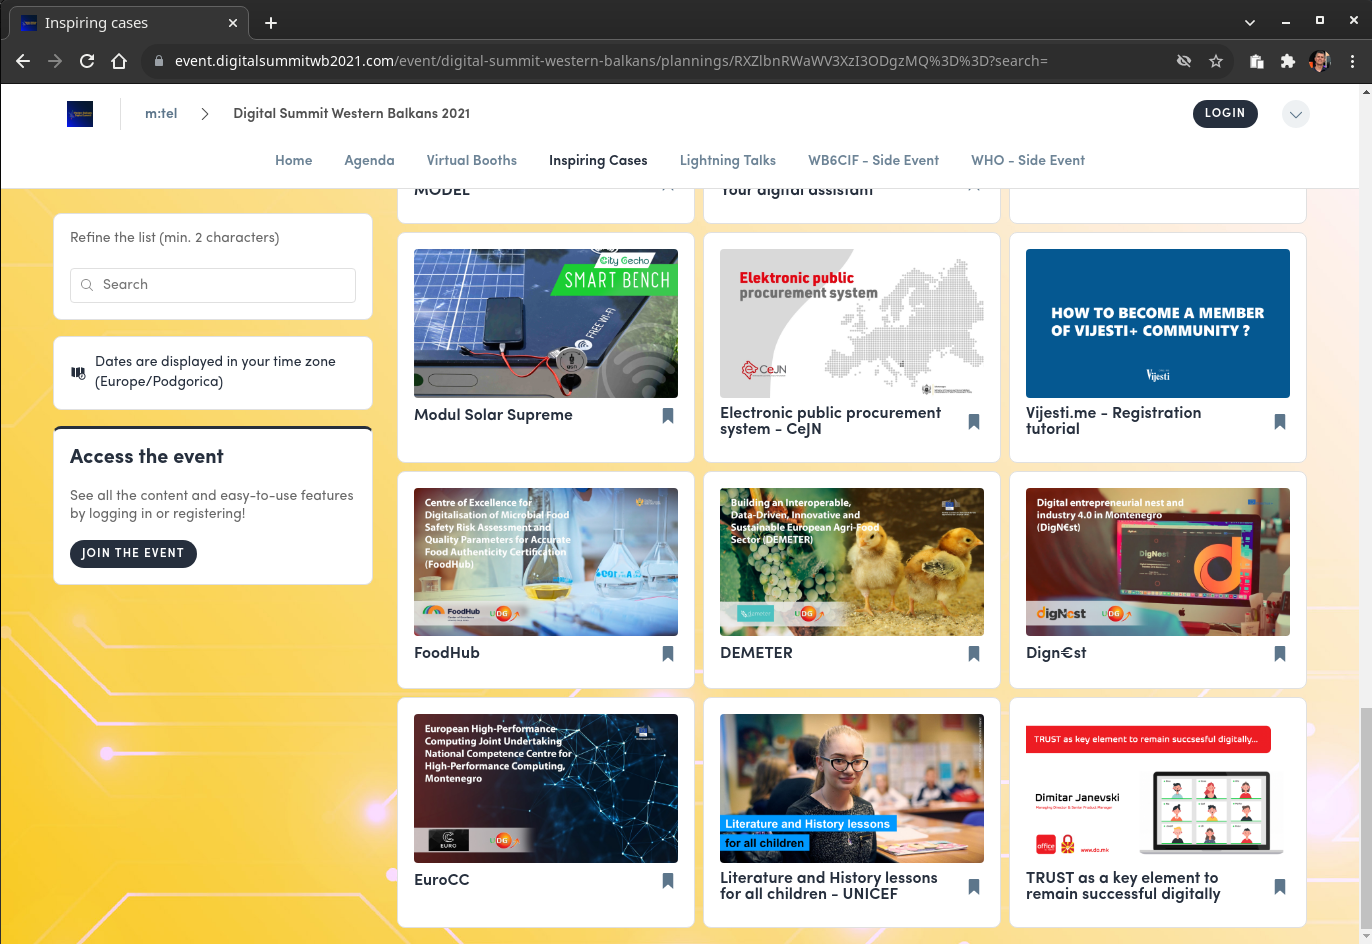Bookmark Literature and History lessons card
Screen dimensions: 1372x944
(974, 887)
